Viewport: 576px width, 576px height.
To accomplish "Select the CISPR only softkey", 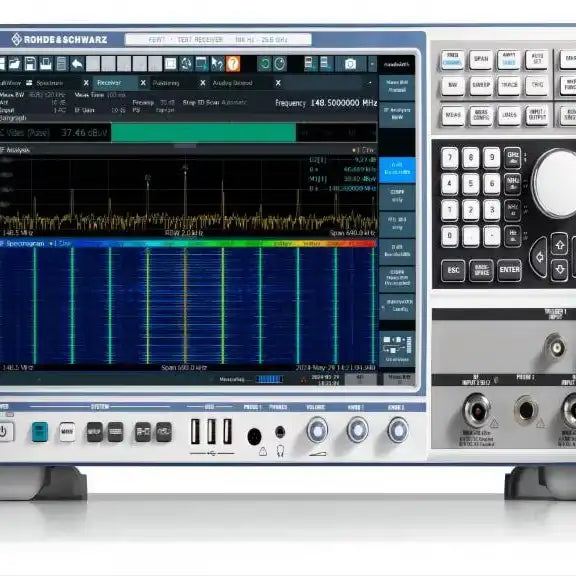I will point(397,196).
